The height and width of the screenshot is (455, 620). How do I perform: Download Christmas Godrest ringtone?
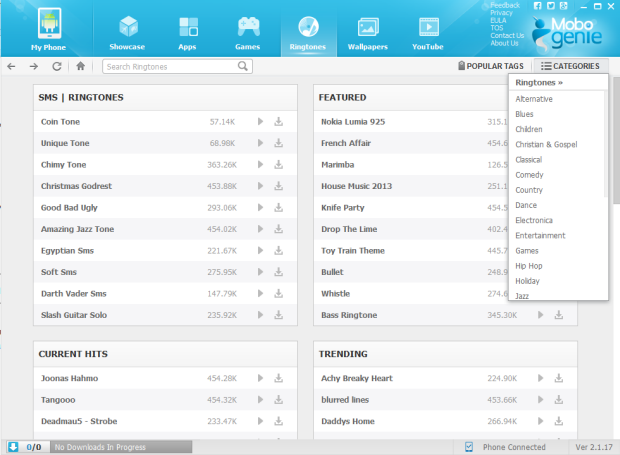(x=279, y=186)
